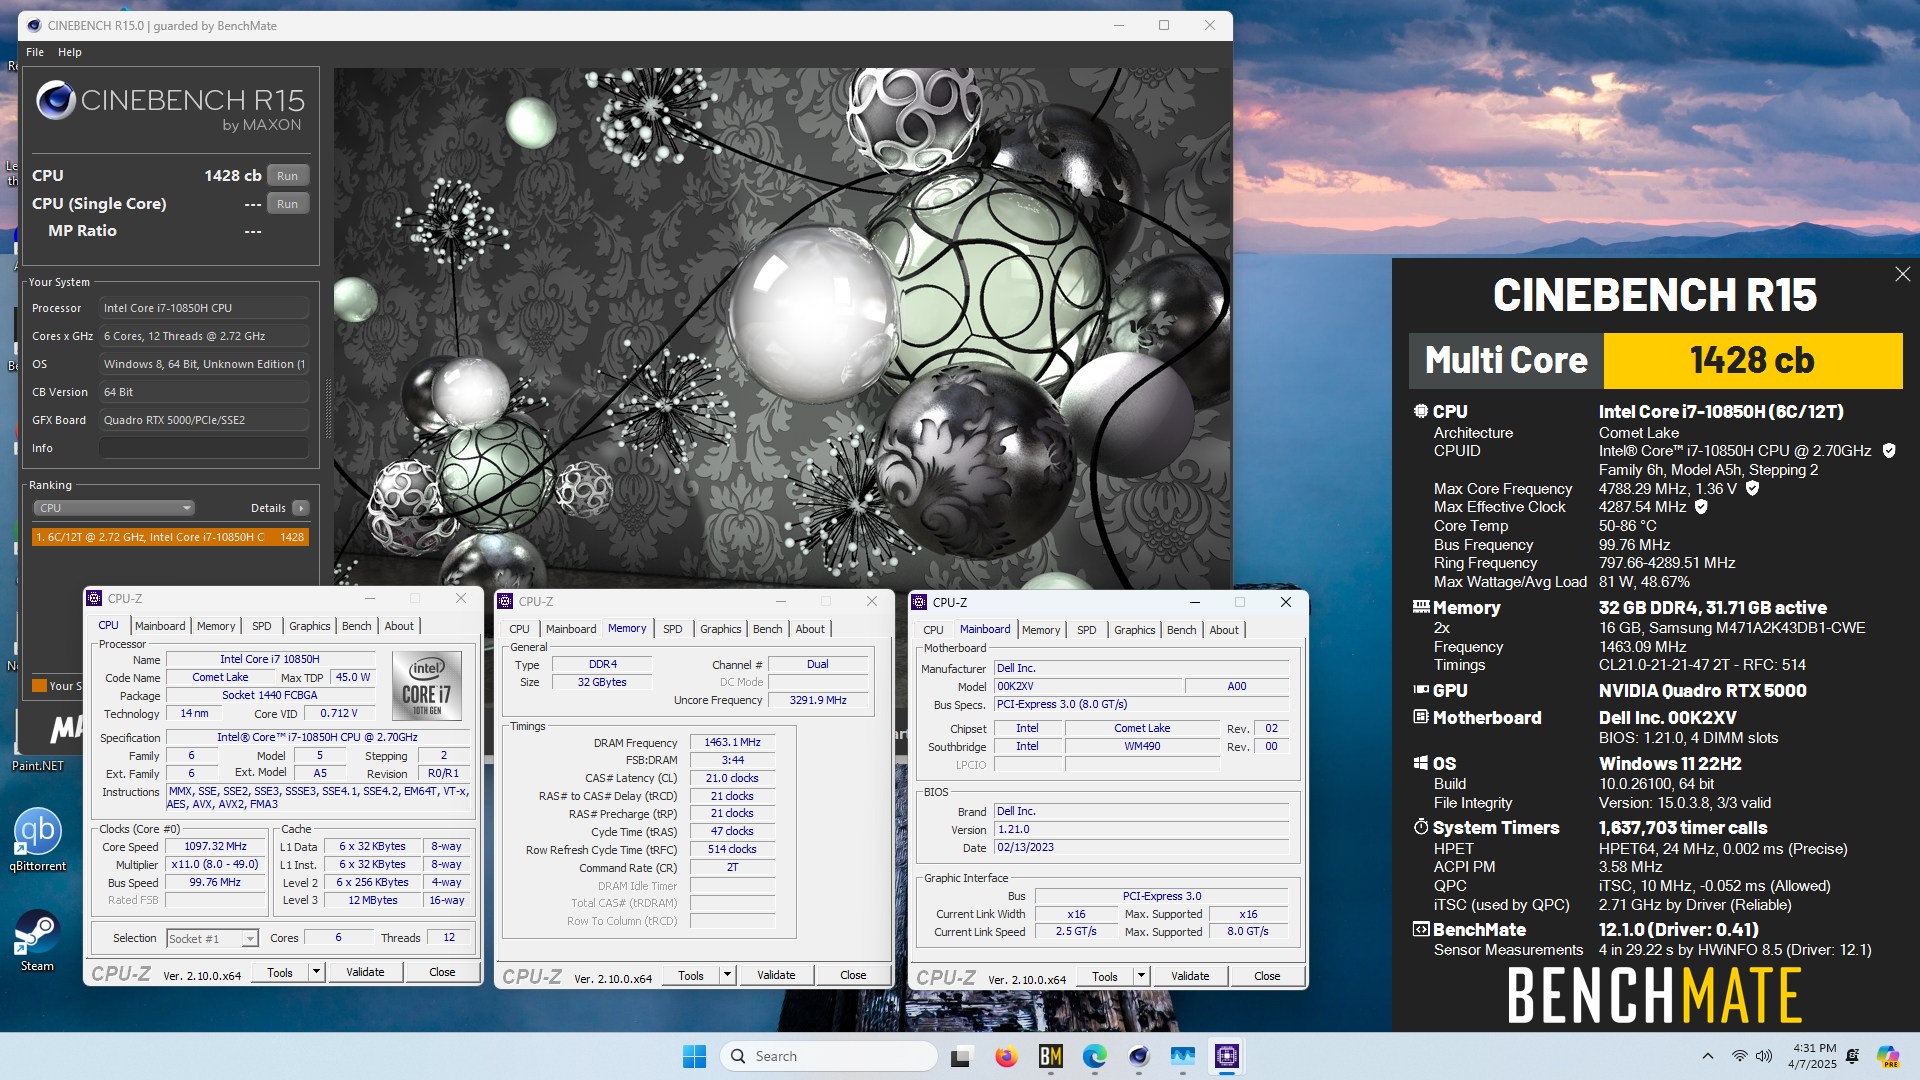Click Graphics tab in right CPU-Z window
Image resolution: width=1920 pixels, height=1080 pixels.
(x=1134, y=630)
